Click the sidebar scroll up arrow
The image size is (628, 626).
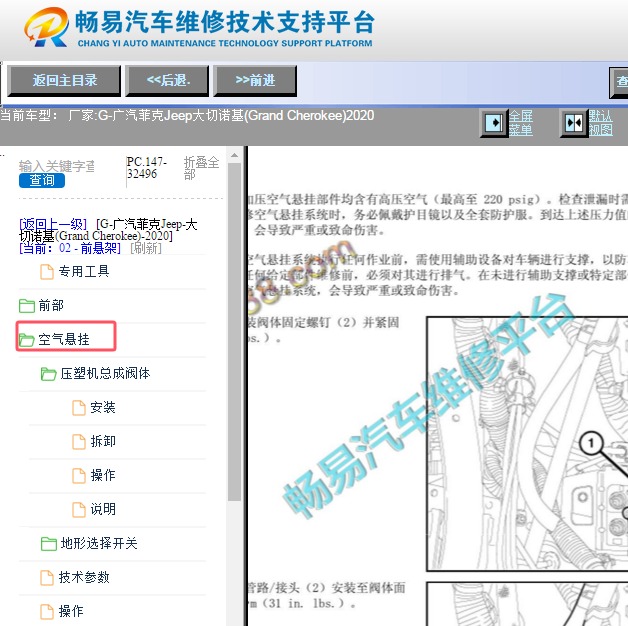click(234, 155)
